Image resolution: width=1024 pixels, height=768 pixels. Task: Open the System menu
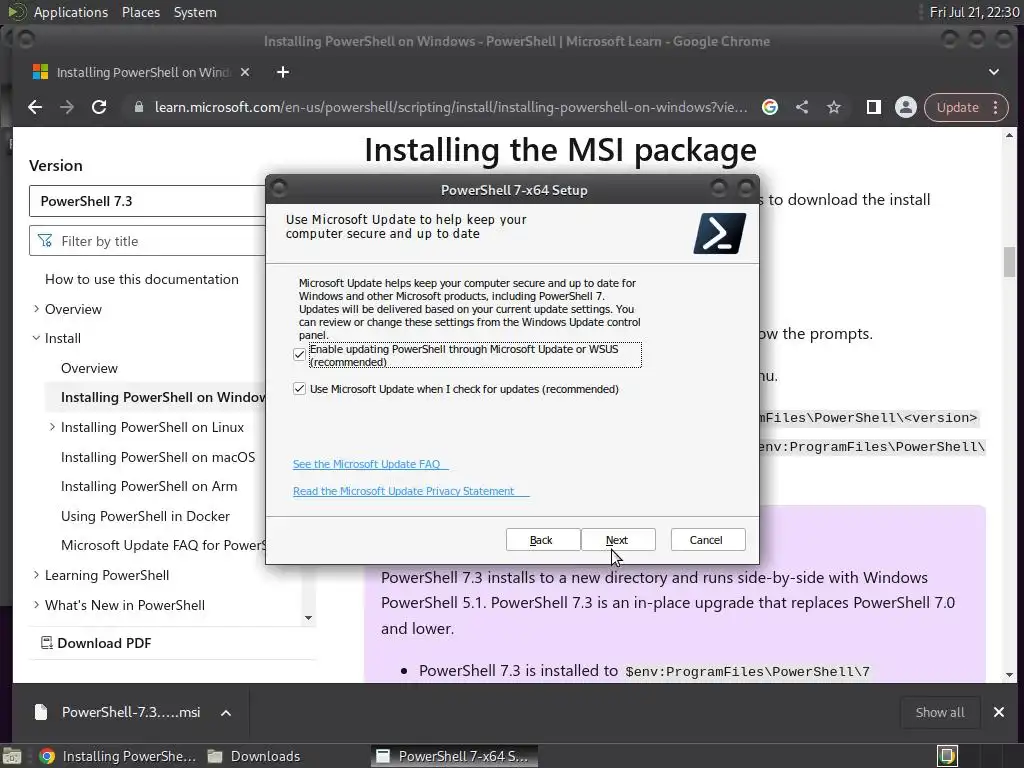[195, 12]
